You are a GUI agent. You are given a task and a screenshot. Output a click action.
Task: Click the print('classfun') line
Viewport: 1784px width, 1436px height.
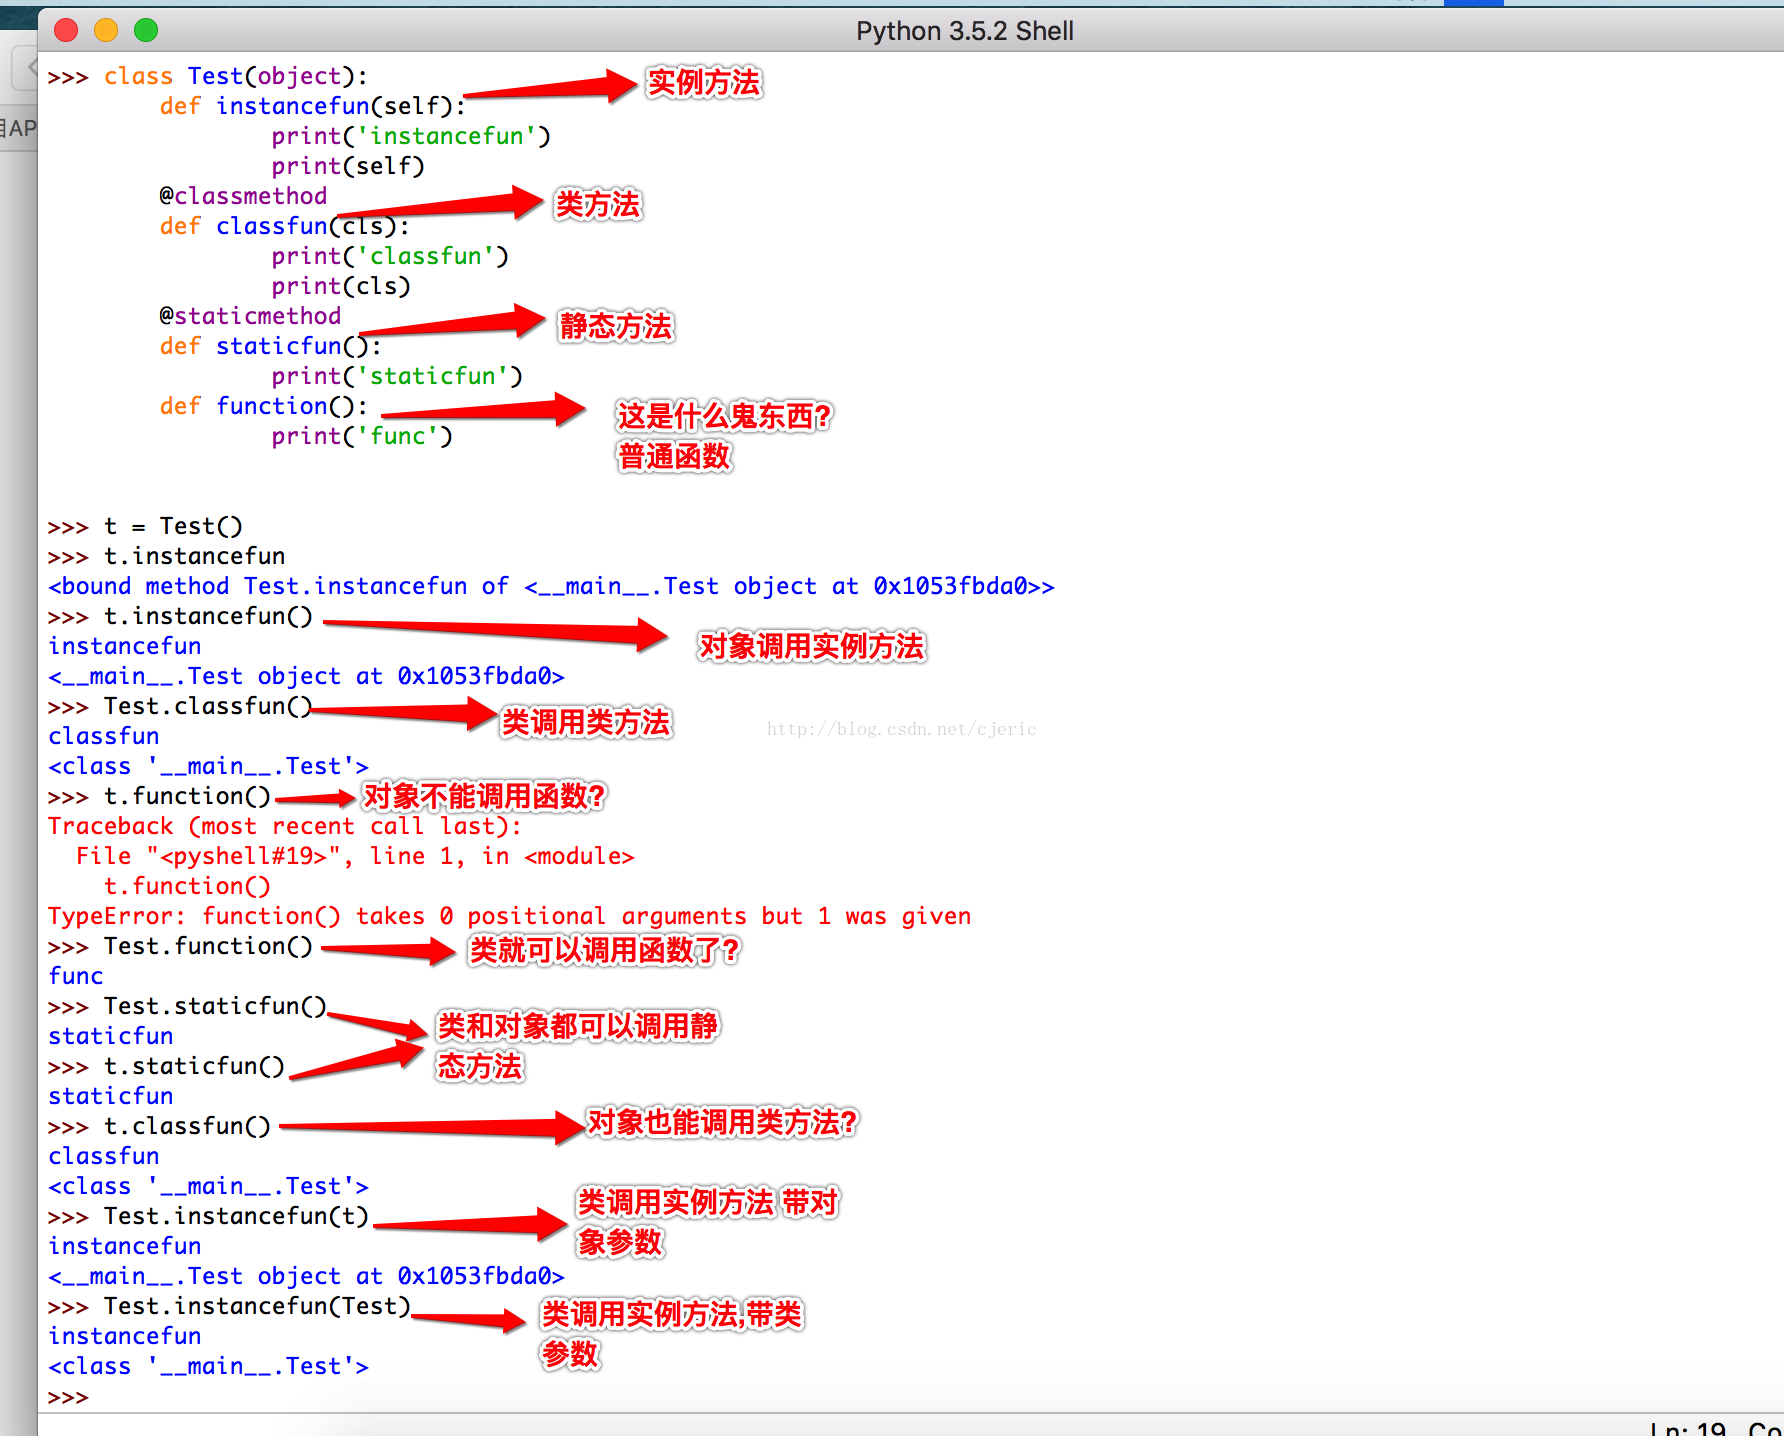pyautogui.click(x=390, y=256)
